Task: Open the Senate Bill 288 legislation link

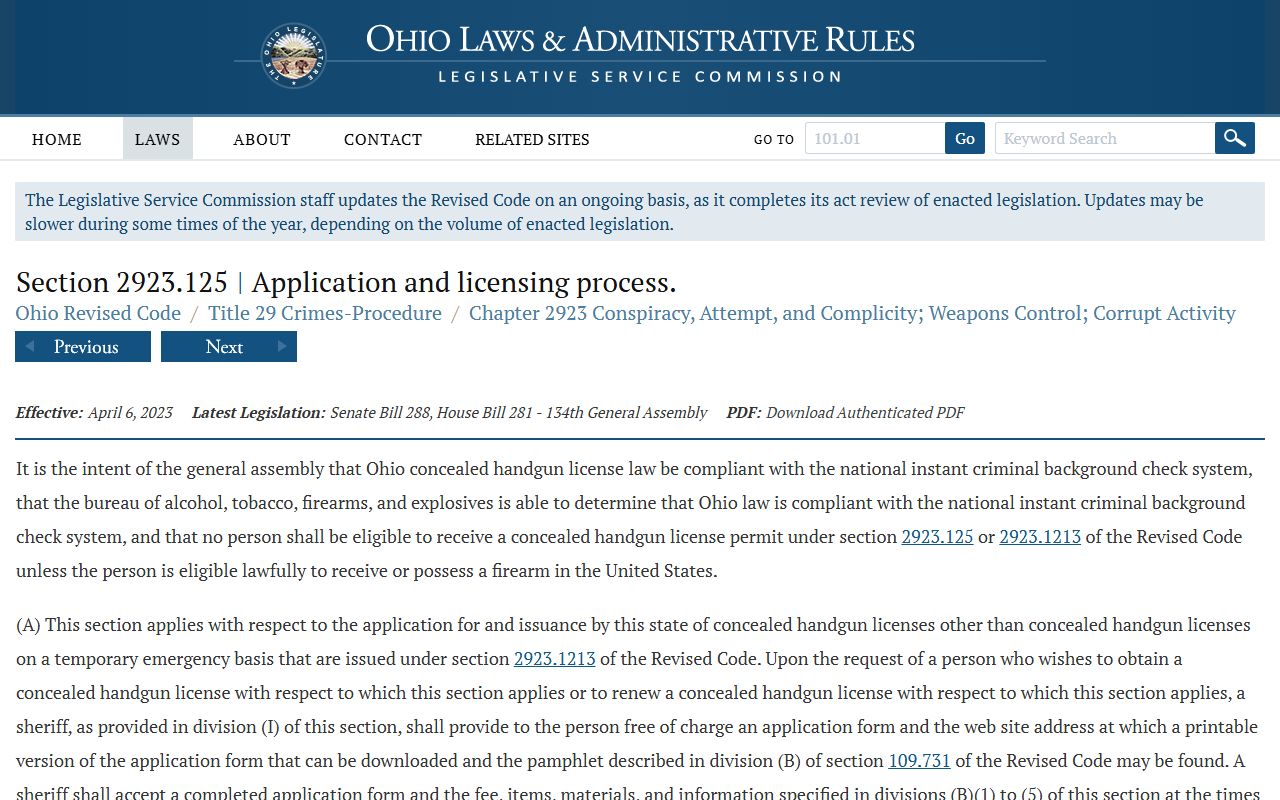Action: [381, 412]
